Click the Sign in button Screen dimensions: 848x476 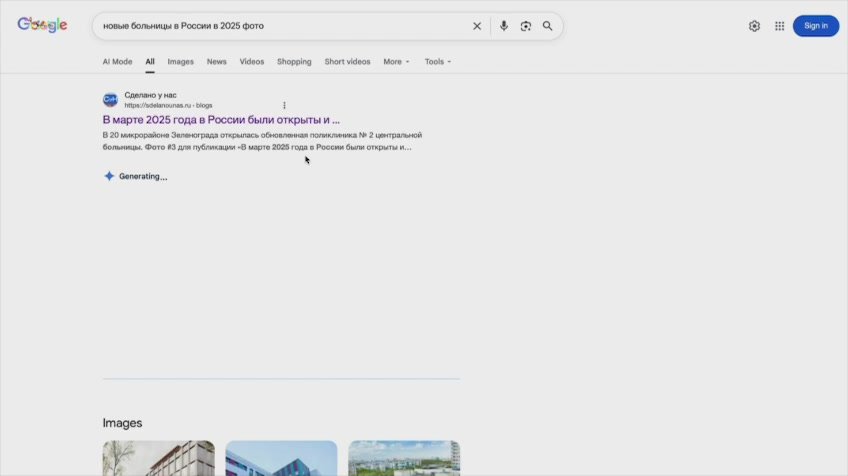click(815, 26)
